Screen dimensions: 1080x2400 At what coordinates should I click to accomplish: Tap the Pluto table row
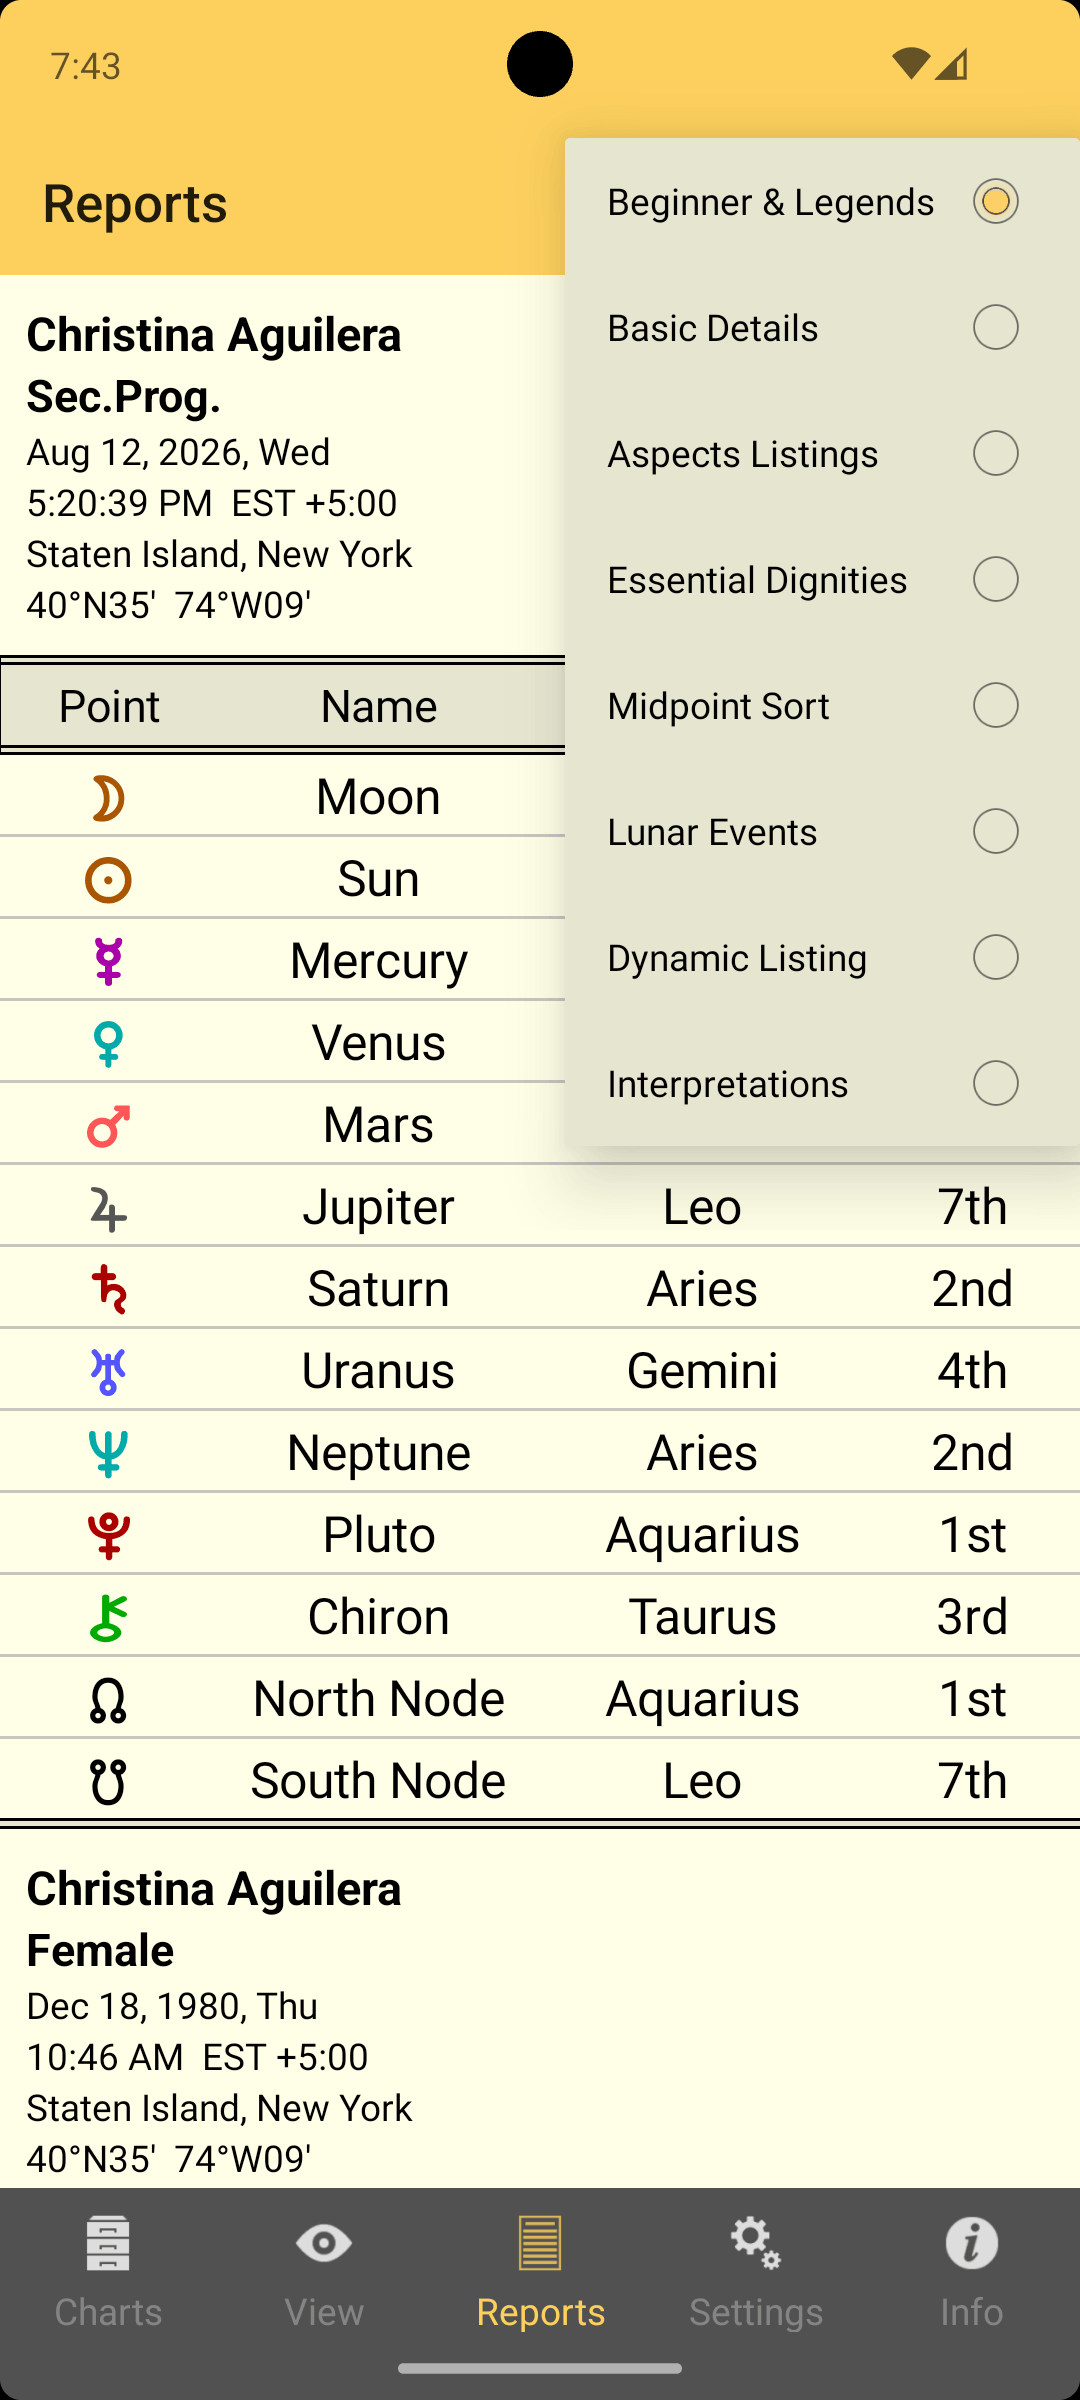(x=540, y=1534)
